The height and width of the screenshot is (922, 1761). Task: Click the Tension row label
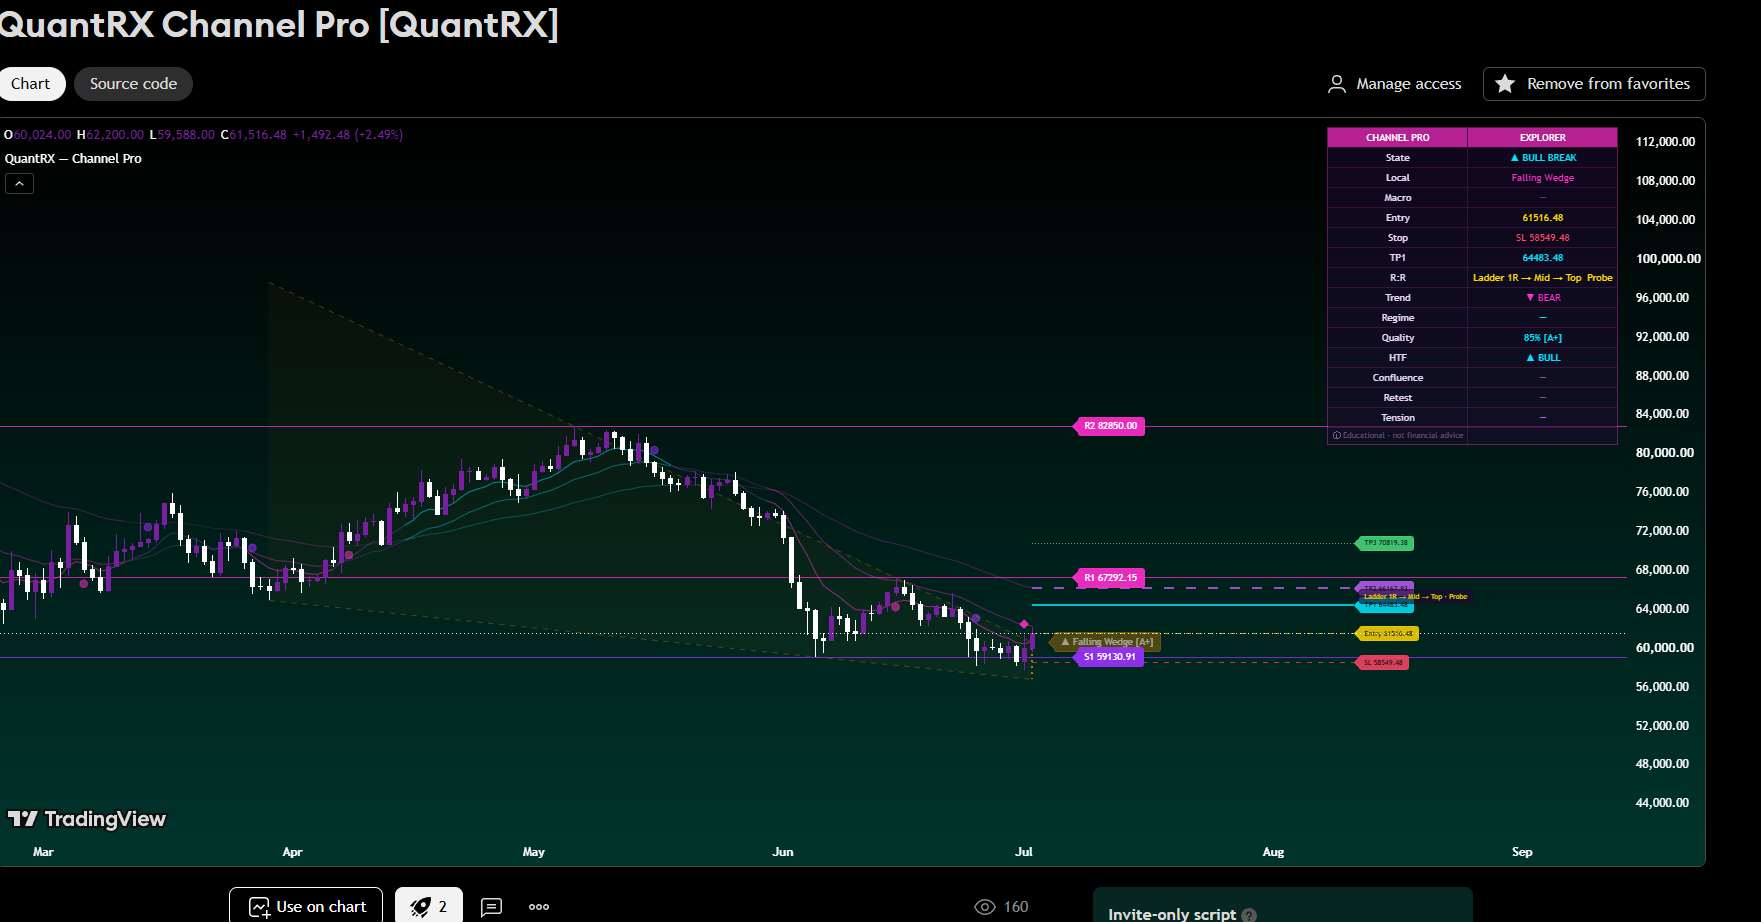(1397, 418)
